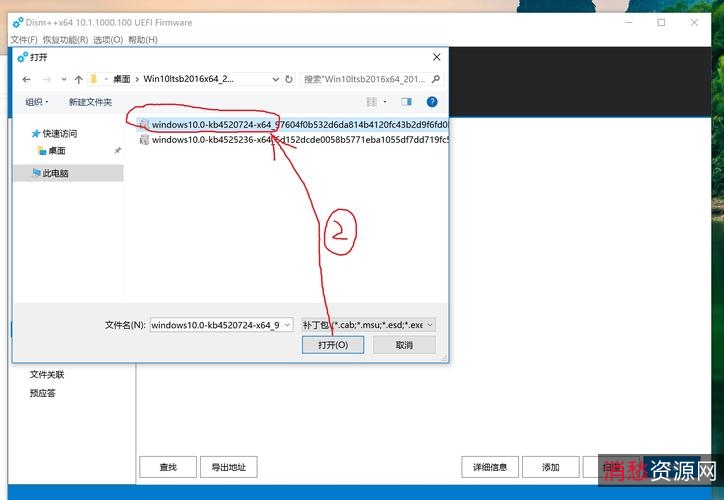Refresh the current folder view
This screenshot has width=724, height=500.
[289, 79]
